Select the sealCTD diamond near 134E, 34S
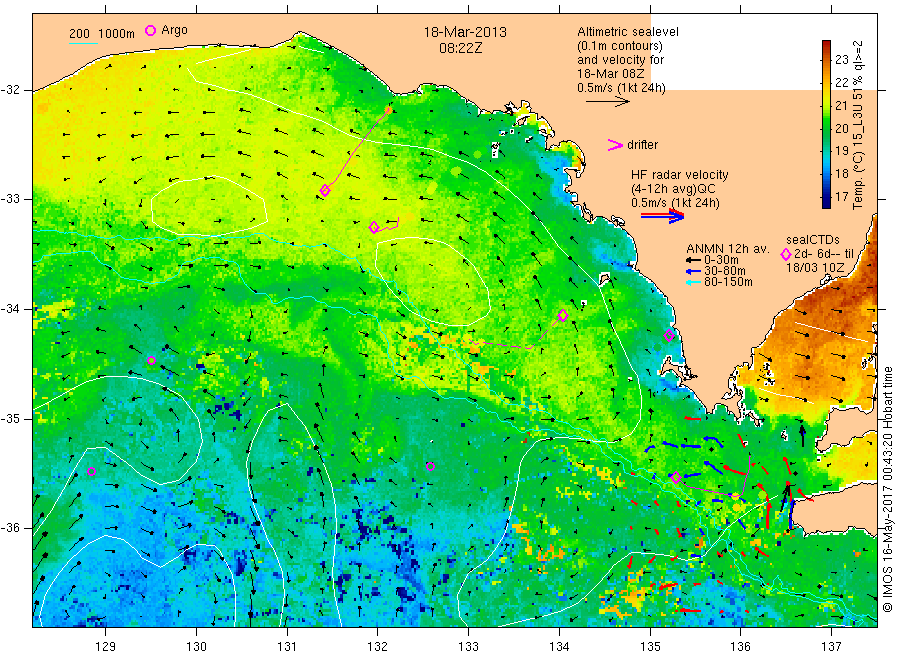900x660 pixels. tap(563, 315)
